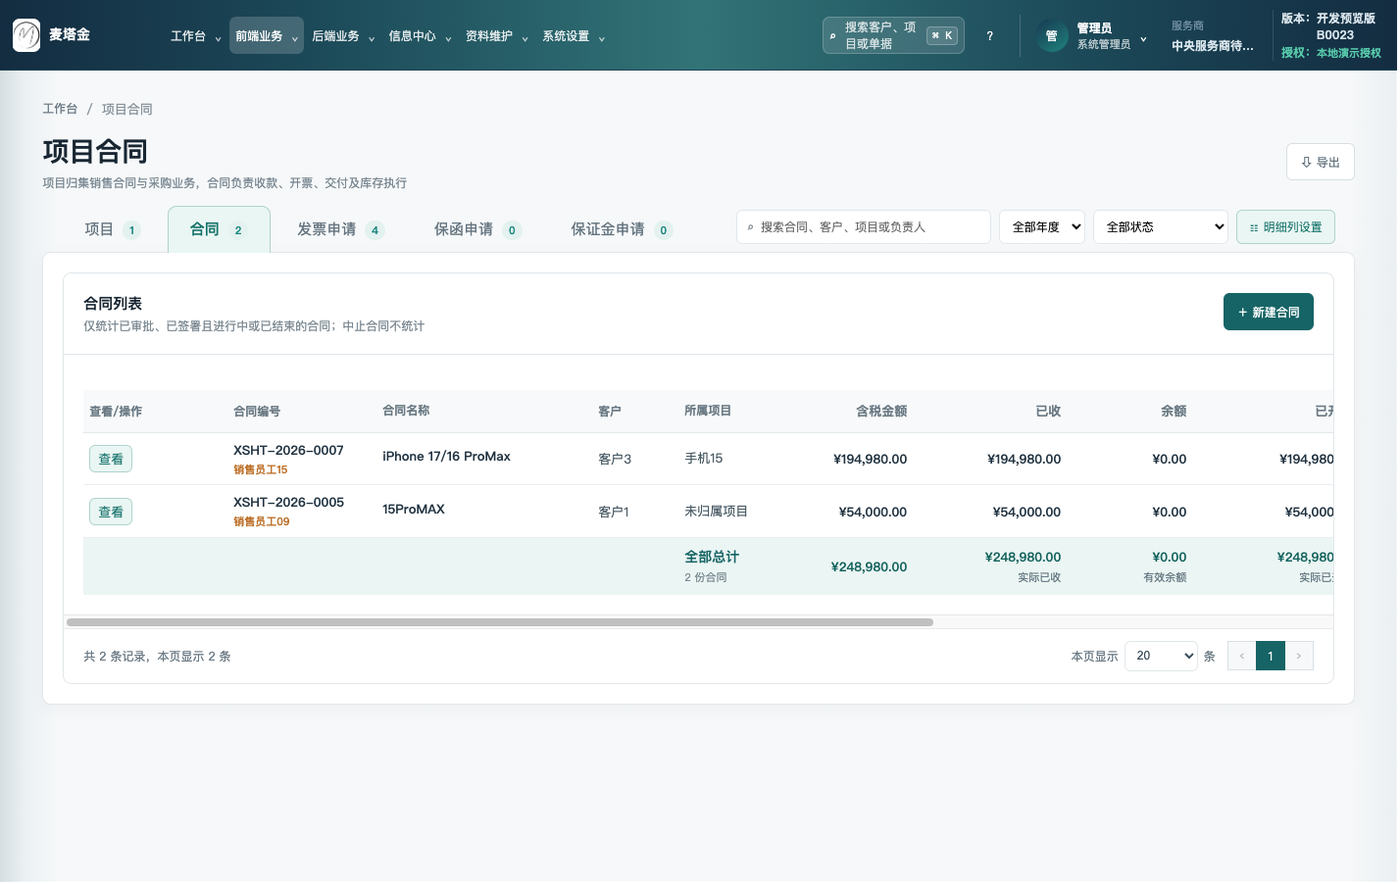Click the 含税金额 column header
The width and height of the screenshot is (1400, 884).
884,412
